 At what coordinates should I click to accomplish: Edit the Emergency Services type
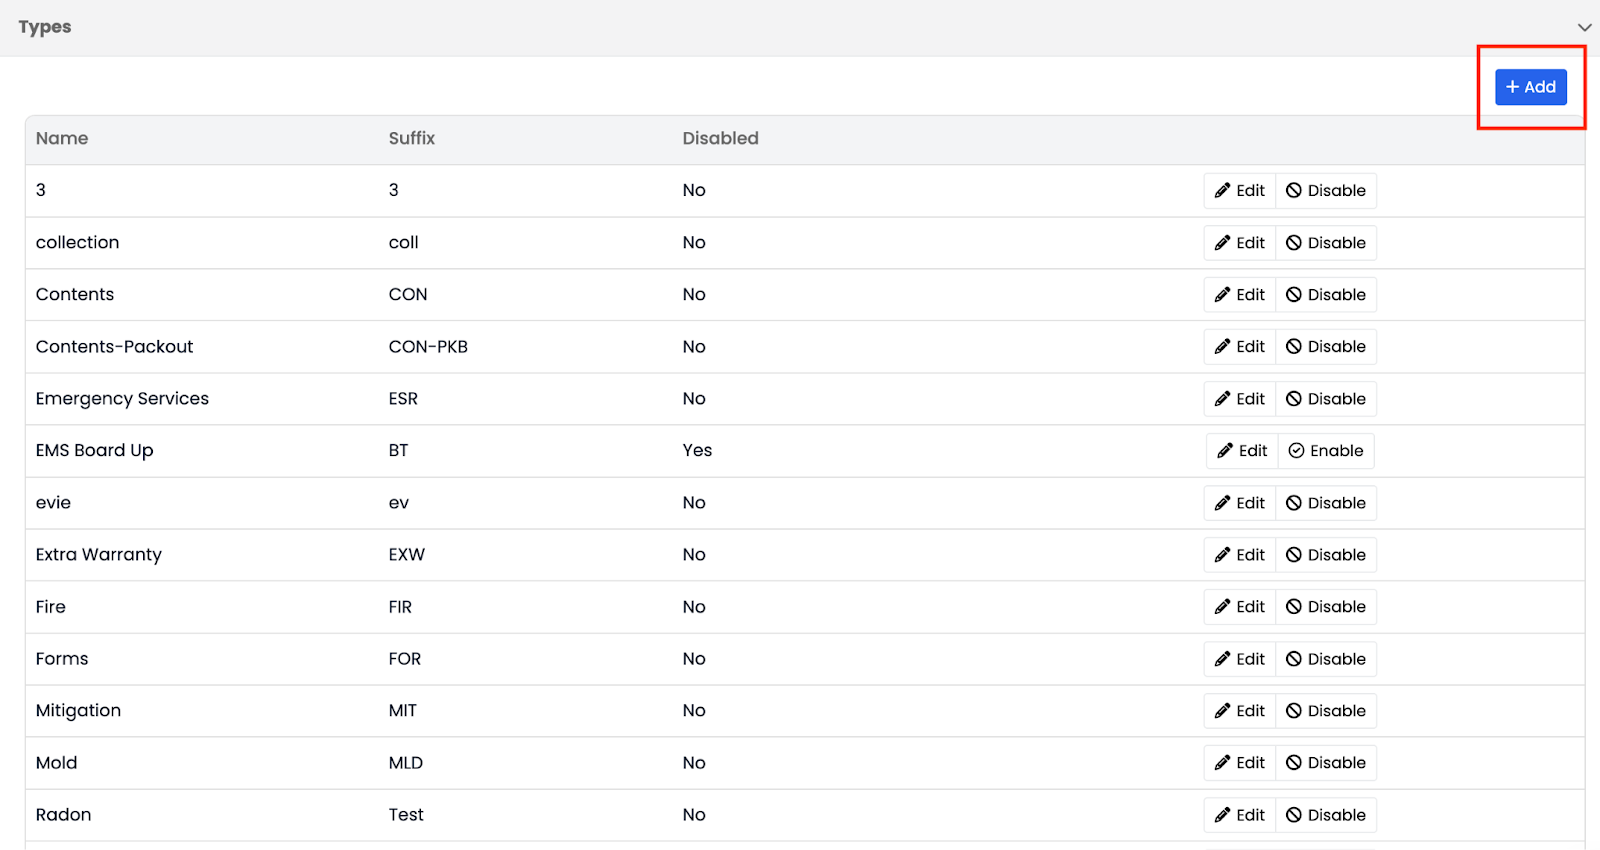1240,399
